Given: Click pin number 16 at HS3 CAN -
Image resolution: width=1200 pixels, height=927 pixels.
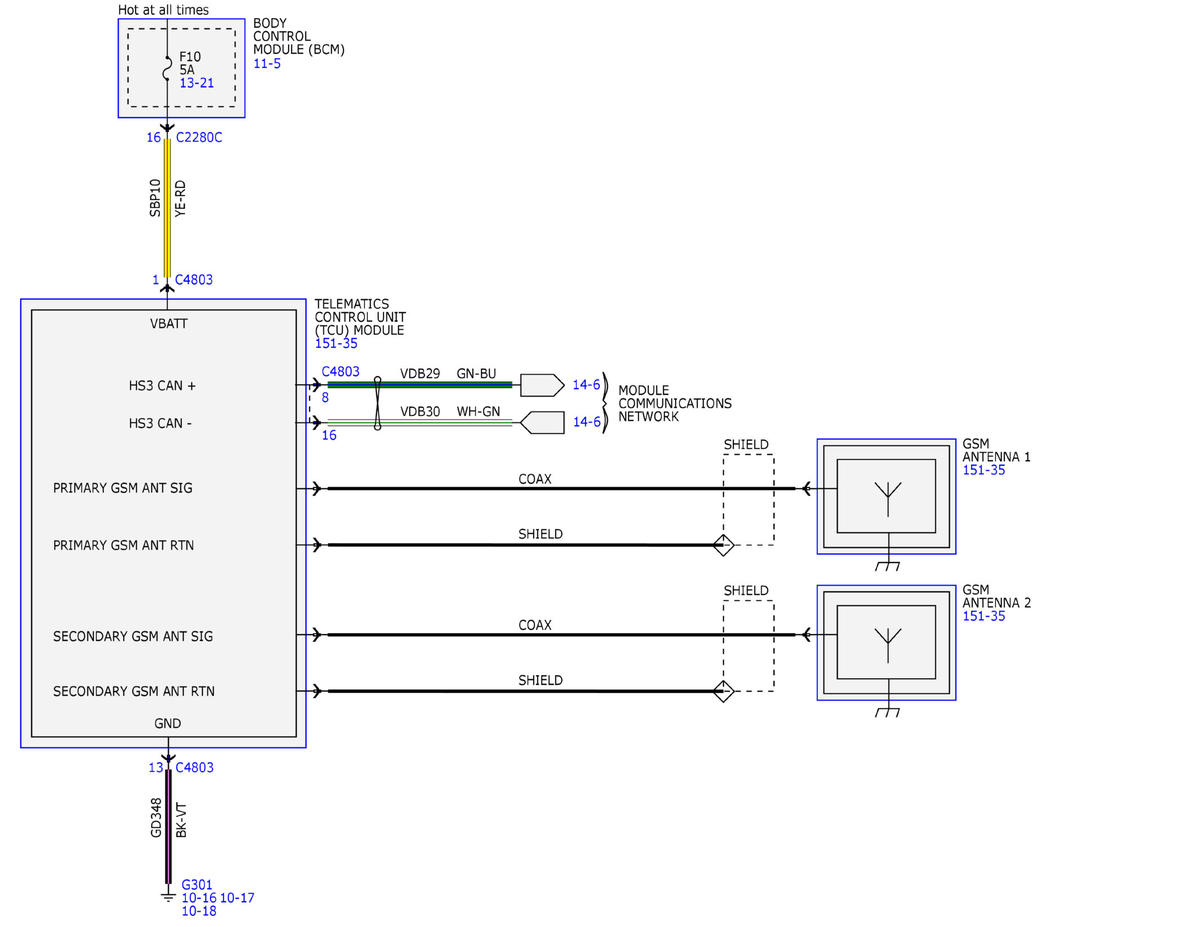Looking at the screenshot, I should pyautogui.click(x=329, y=435).
